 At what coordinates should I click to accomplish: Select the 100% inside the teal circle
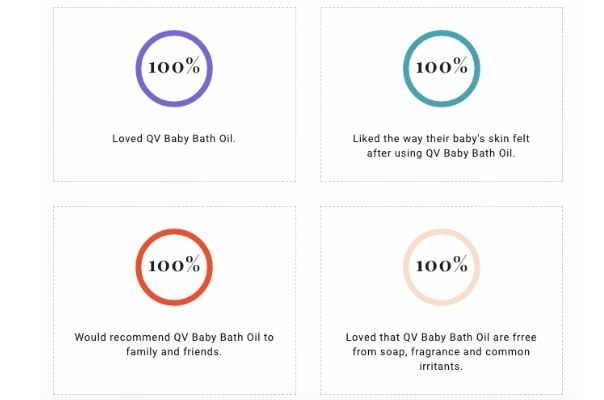(441, 68)
